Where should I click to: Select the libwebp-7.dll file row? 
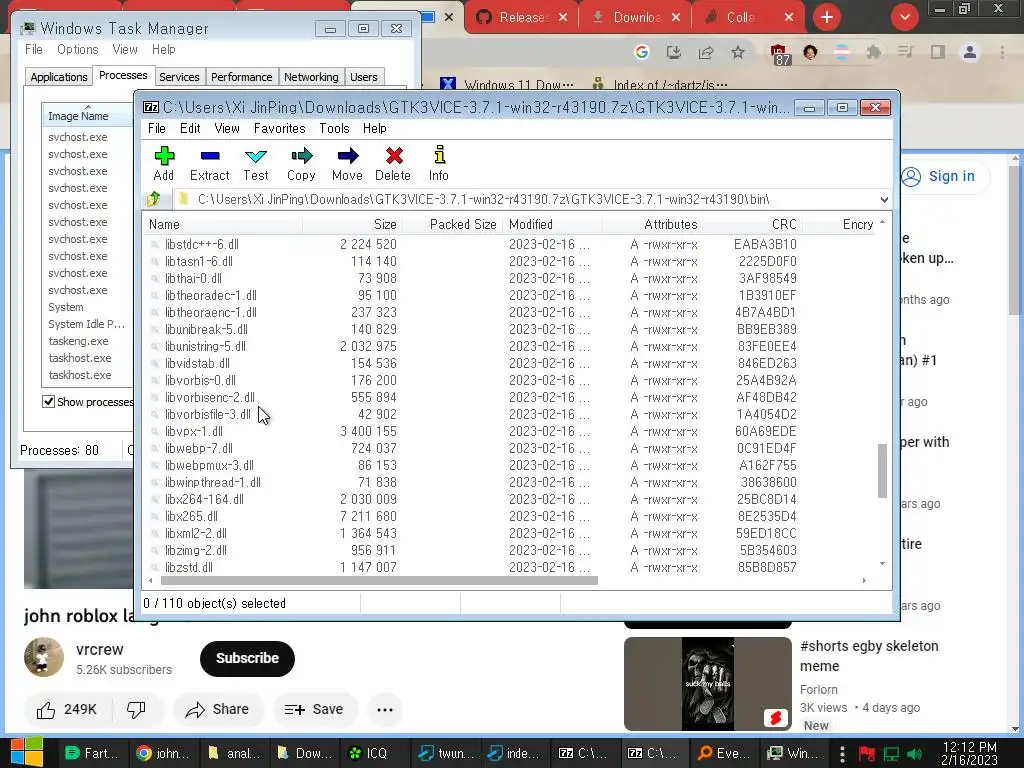click(509, 448)
